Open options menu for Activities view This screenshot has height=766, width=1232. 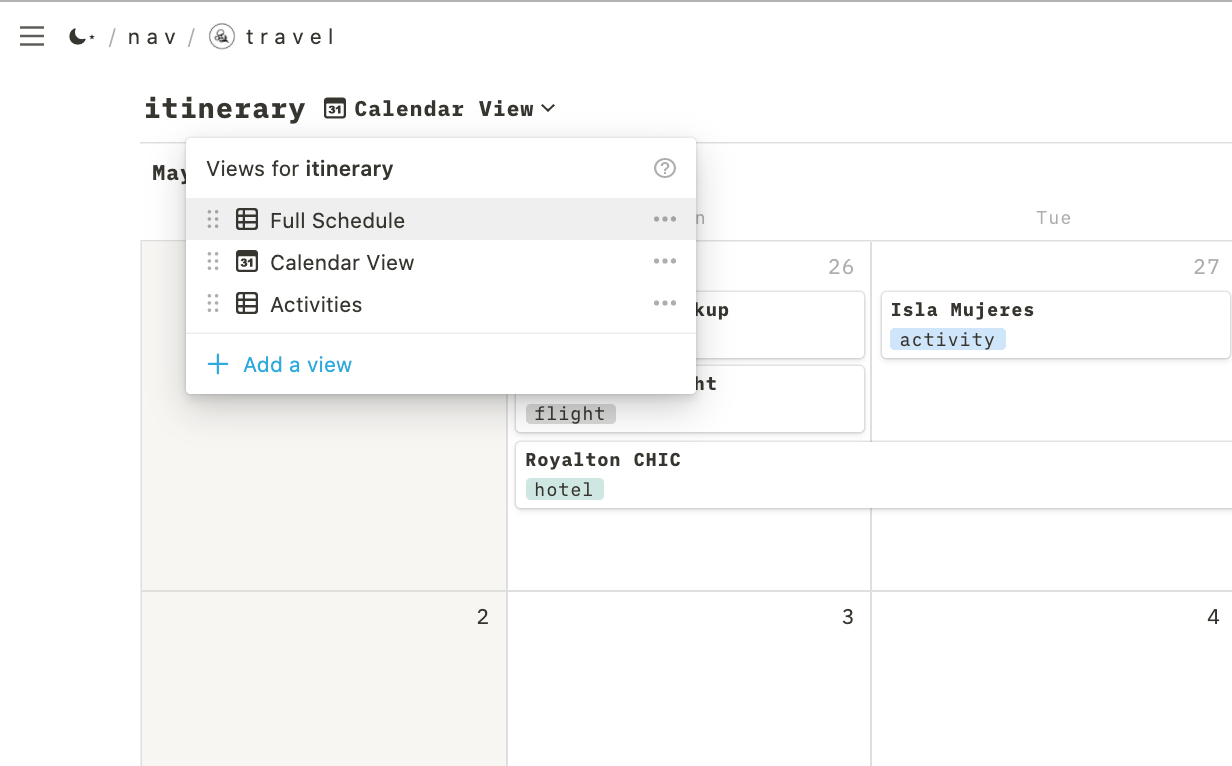[665, 304]
